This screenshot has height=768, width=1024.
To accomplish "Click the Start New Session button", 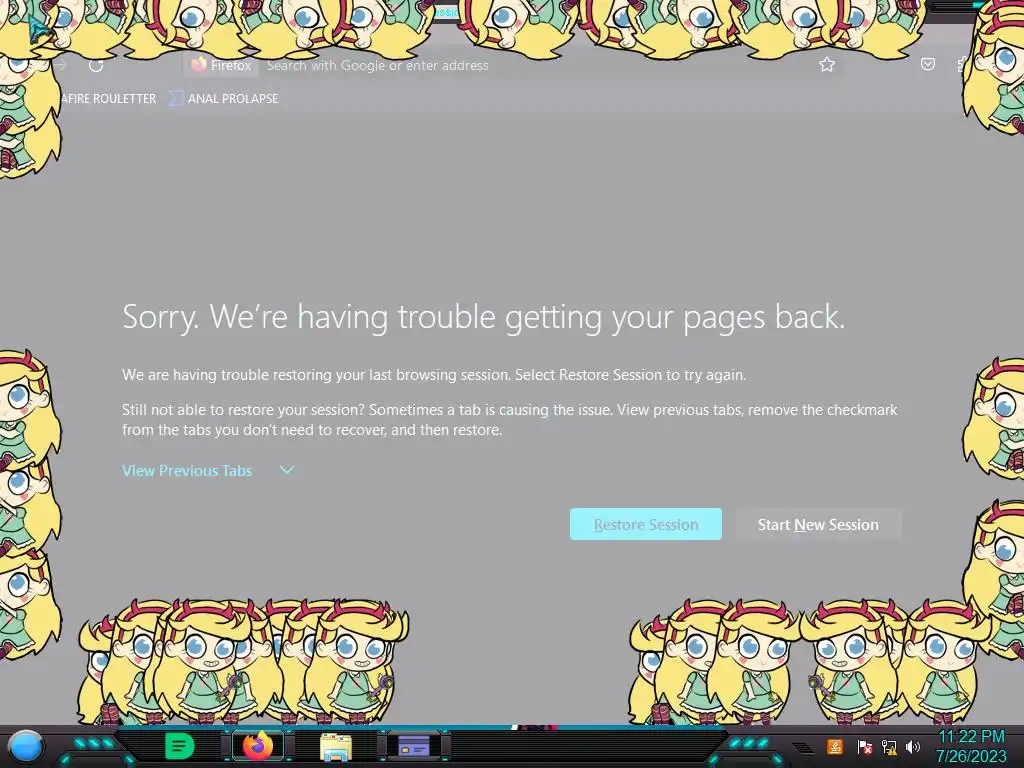I will [x=818, y=524].
